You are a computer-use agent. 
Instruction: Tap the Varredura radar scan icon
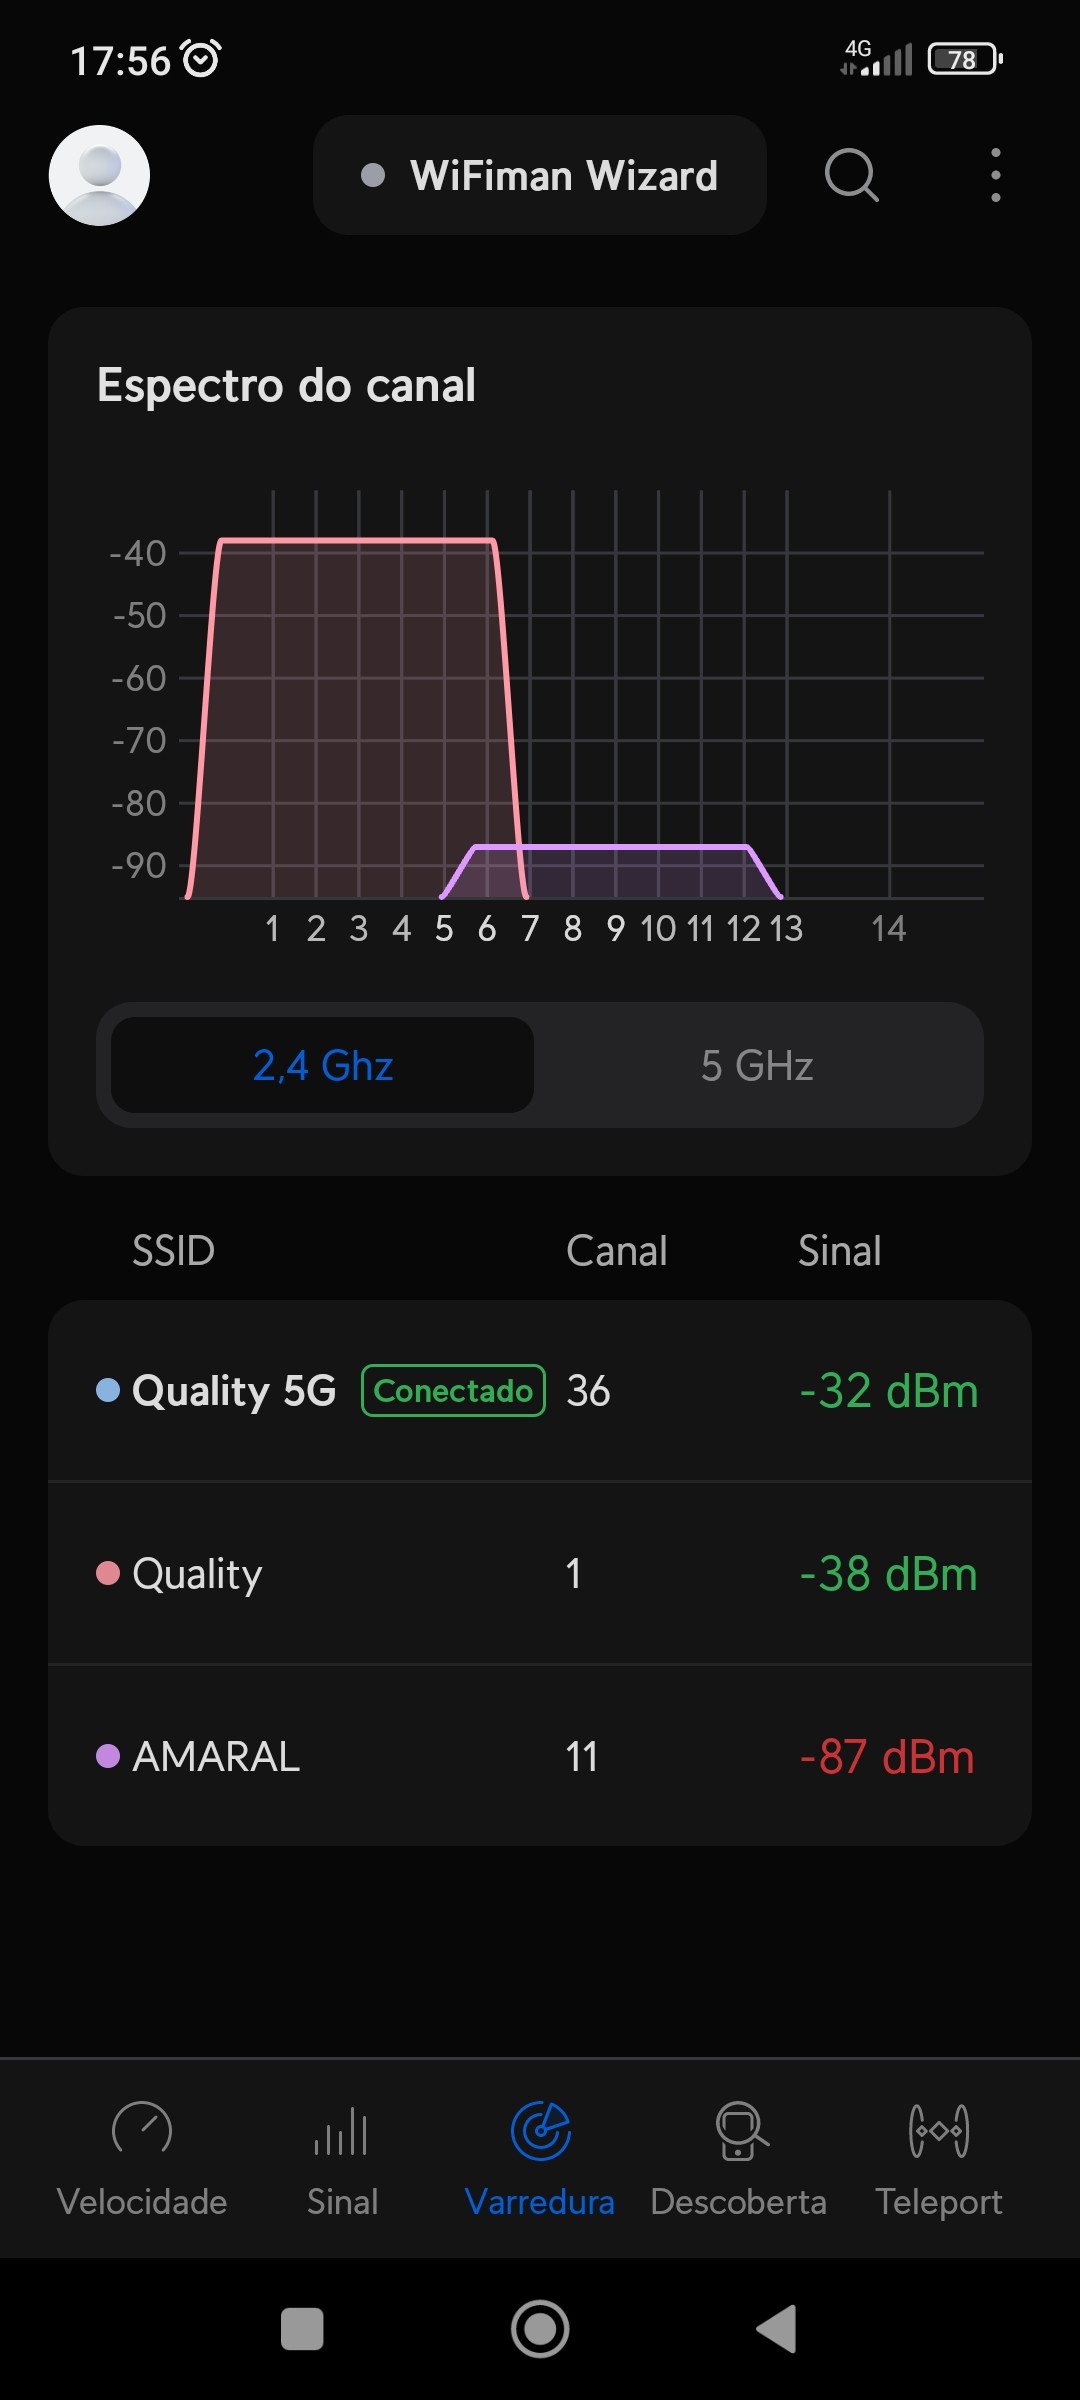click(x=540, y=2130)
